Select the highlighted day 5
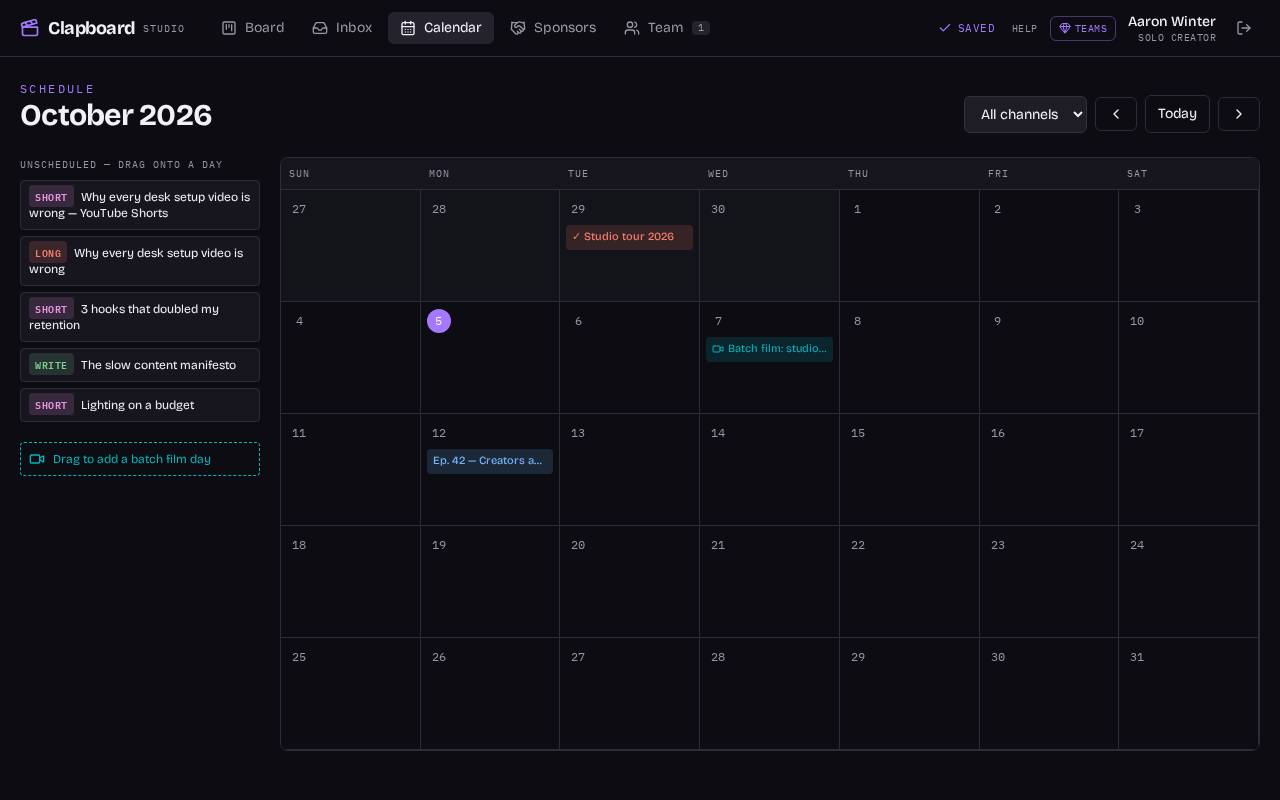This screenshot has width=1280, height=800. point(439,321)
